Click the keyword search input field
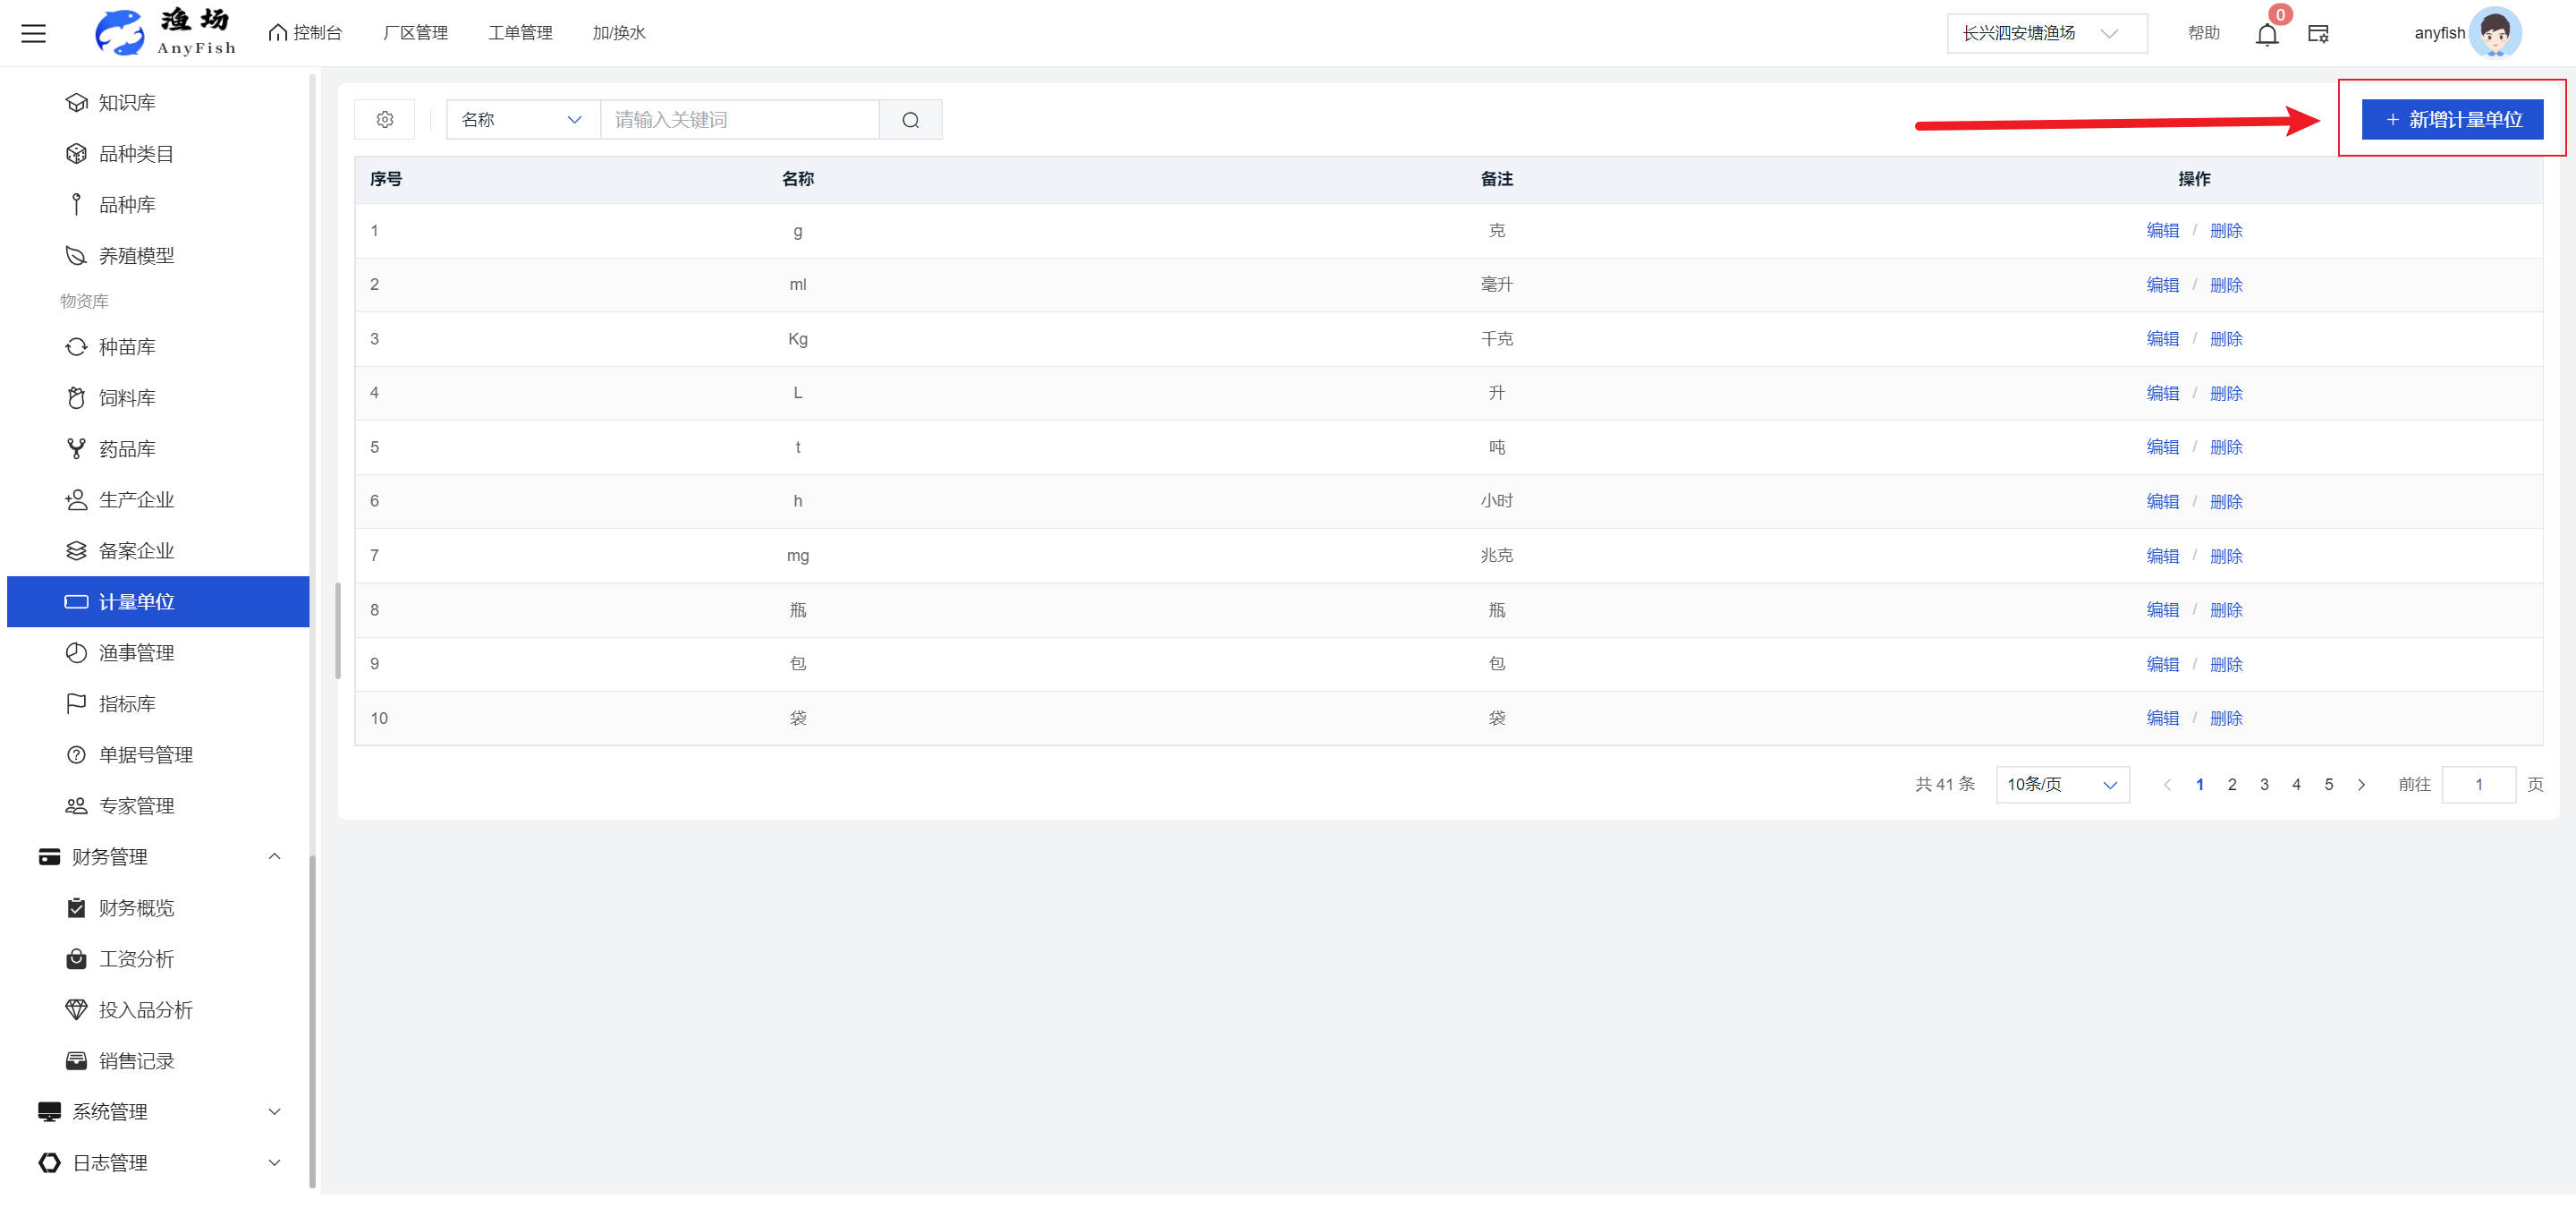The image size is (2576, 1208). pyautogui.click(x=738, y=120)
